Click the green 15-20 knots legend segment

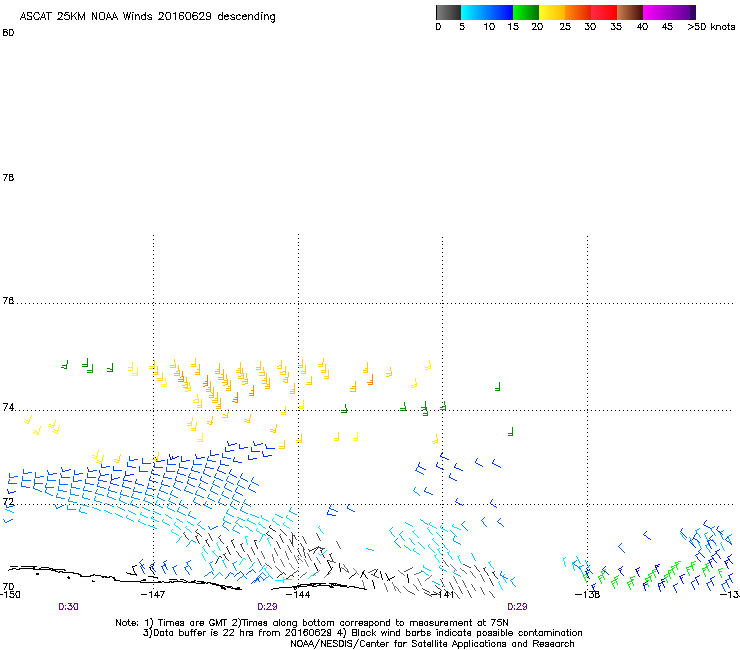[x=526, y=12]
